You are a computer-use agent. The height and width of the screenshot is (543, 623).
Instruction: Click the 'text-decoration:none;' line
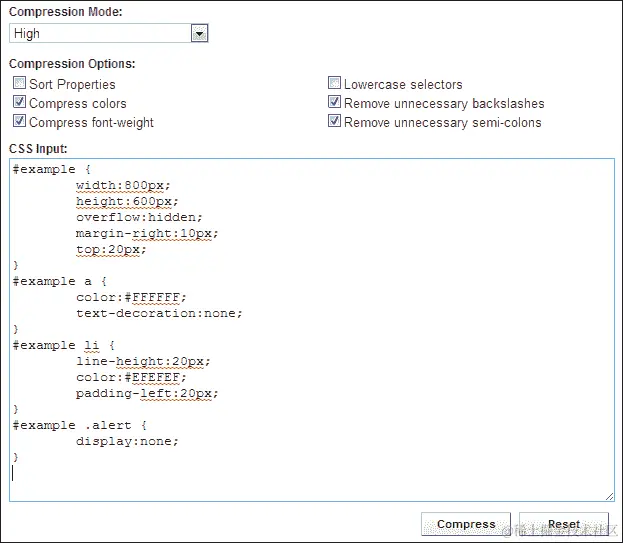pyautogui.click(x=159, y=313)
